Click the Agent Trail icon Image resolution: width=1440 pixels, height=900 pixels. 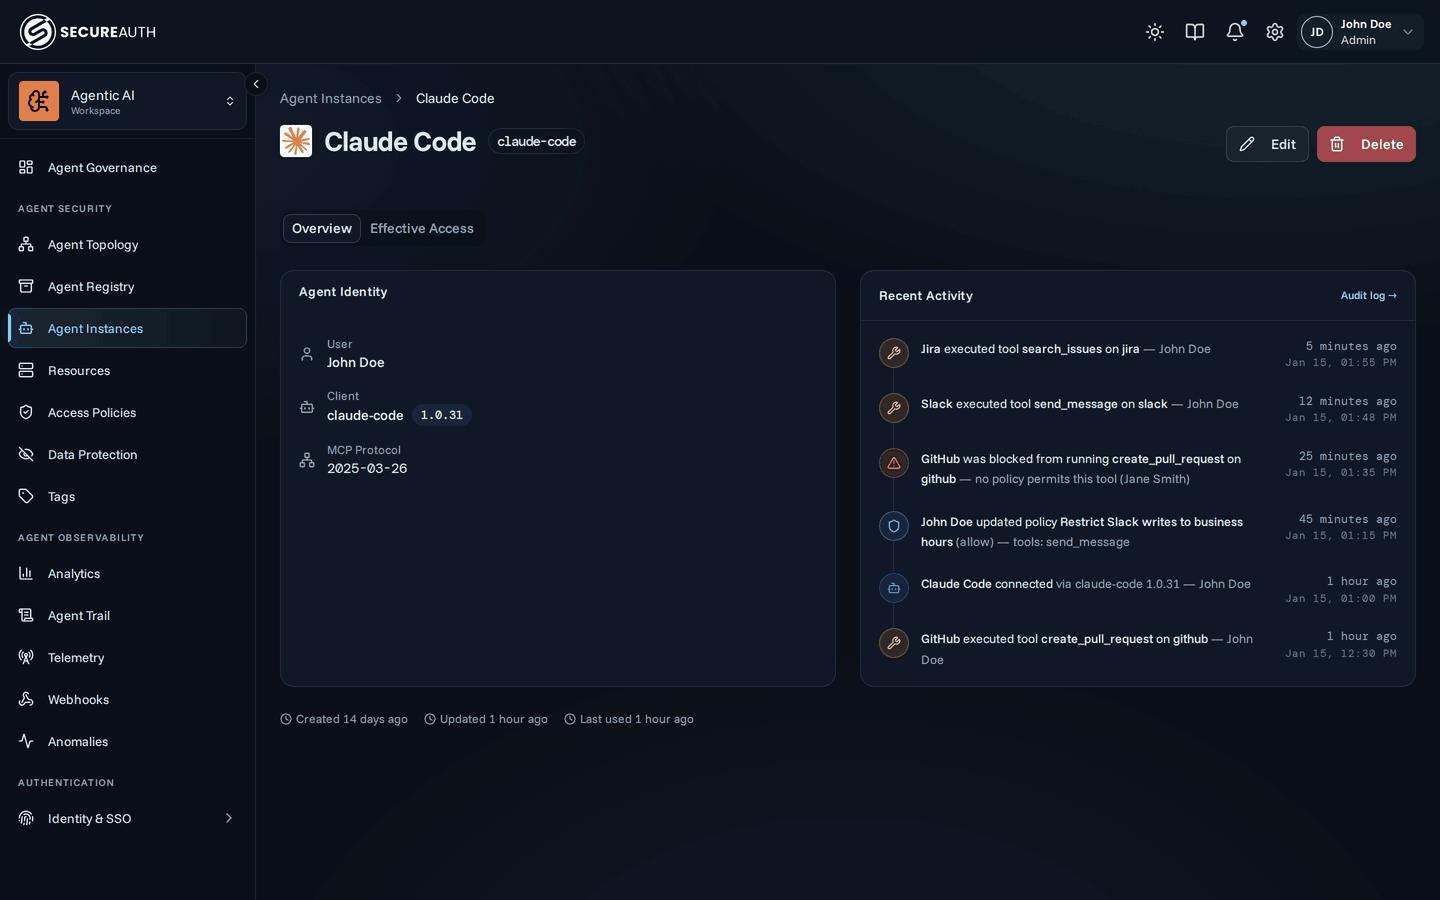tap(26, 615)
